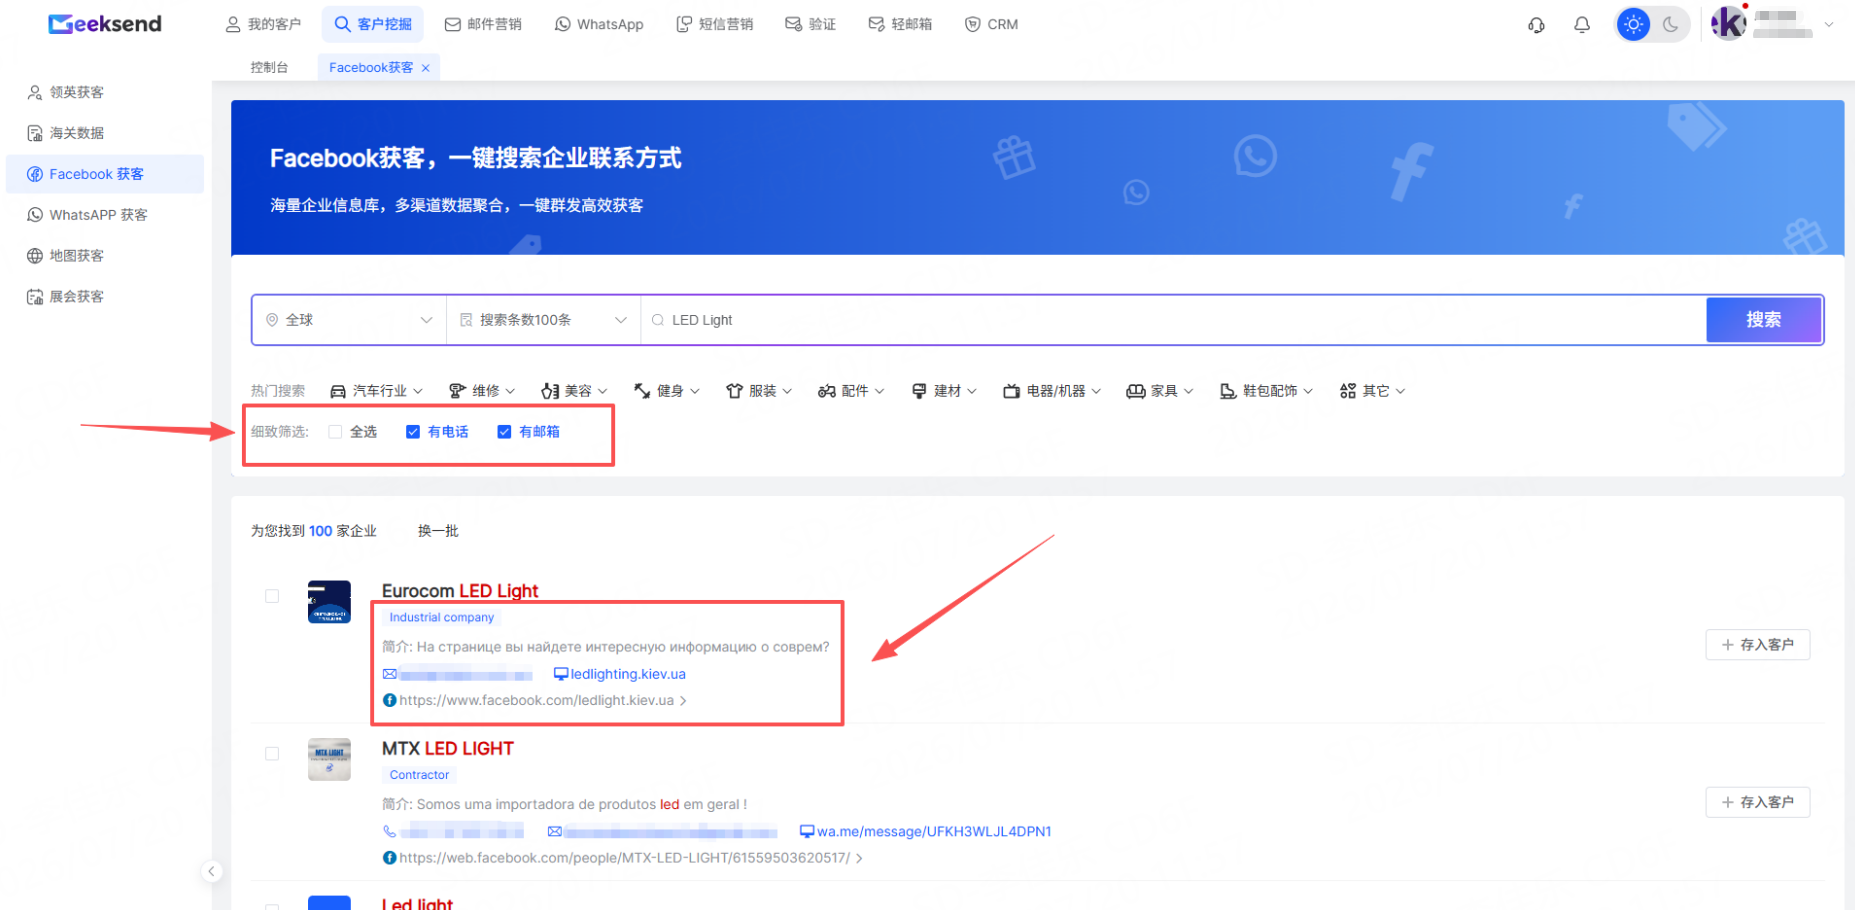Expand 家具 hot search category
The width and height of the screenshot is (1855, 910).
tap(1160, 391)
